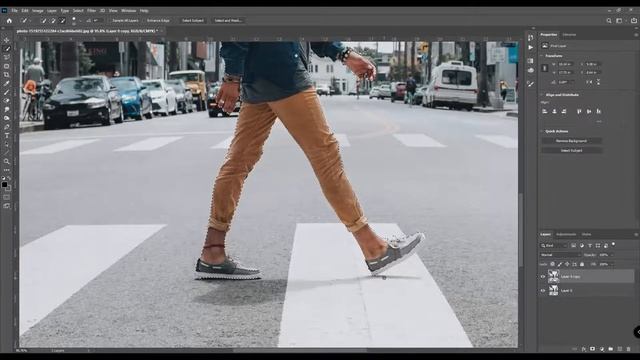Click the rotation angle input field
The height and width of the screenshot is (360, 640).
(x=566, y=82)
